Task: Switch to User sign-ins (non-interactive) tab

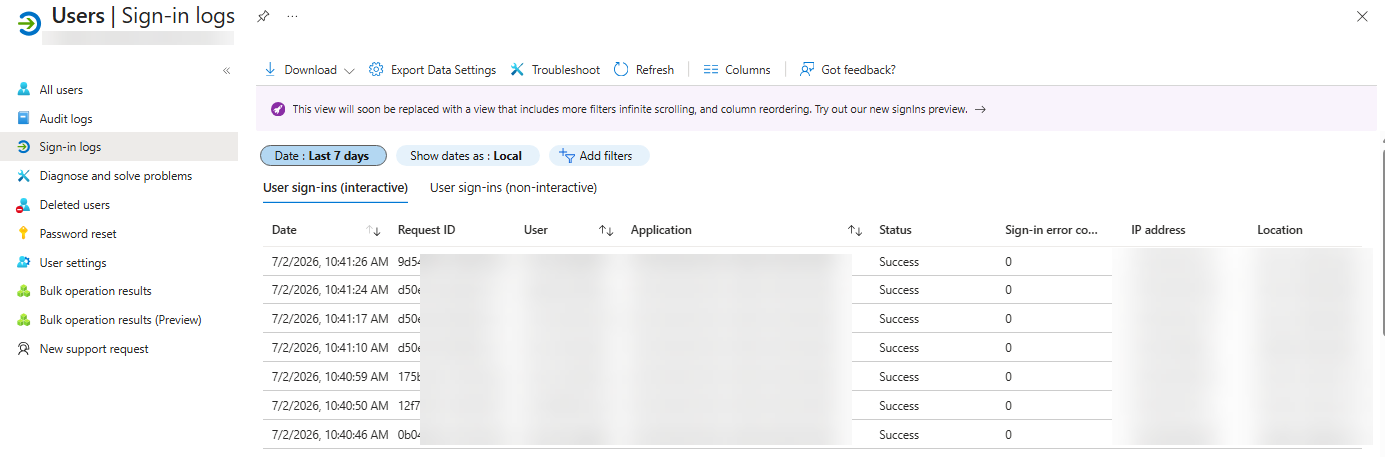Action: coord(513,187)
